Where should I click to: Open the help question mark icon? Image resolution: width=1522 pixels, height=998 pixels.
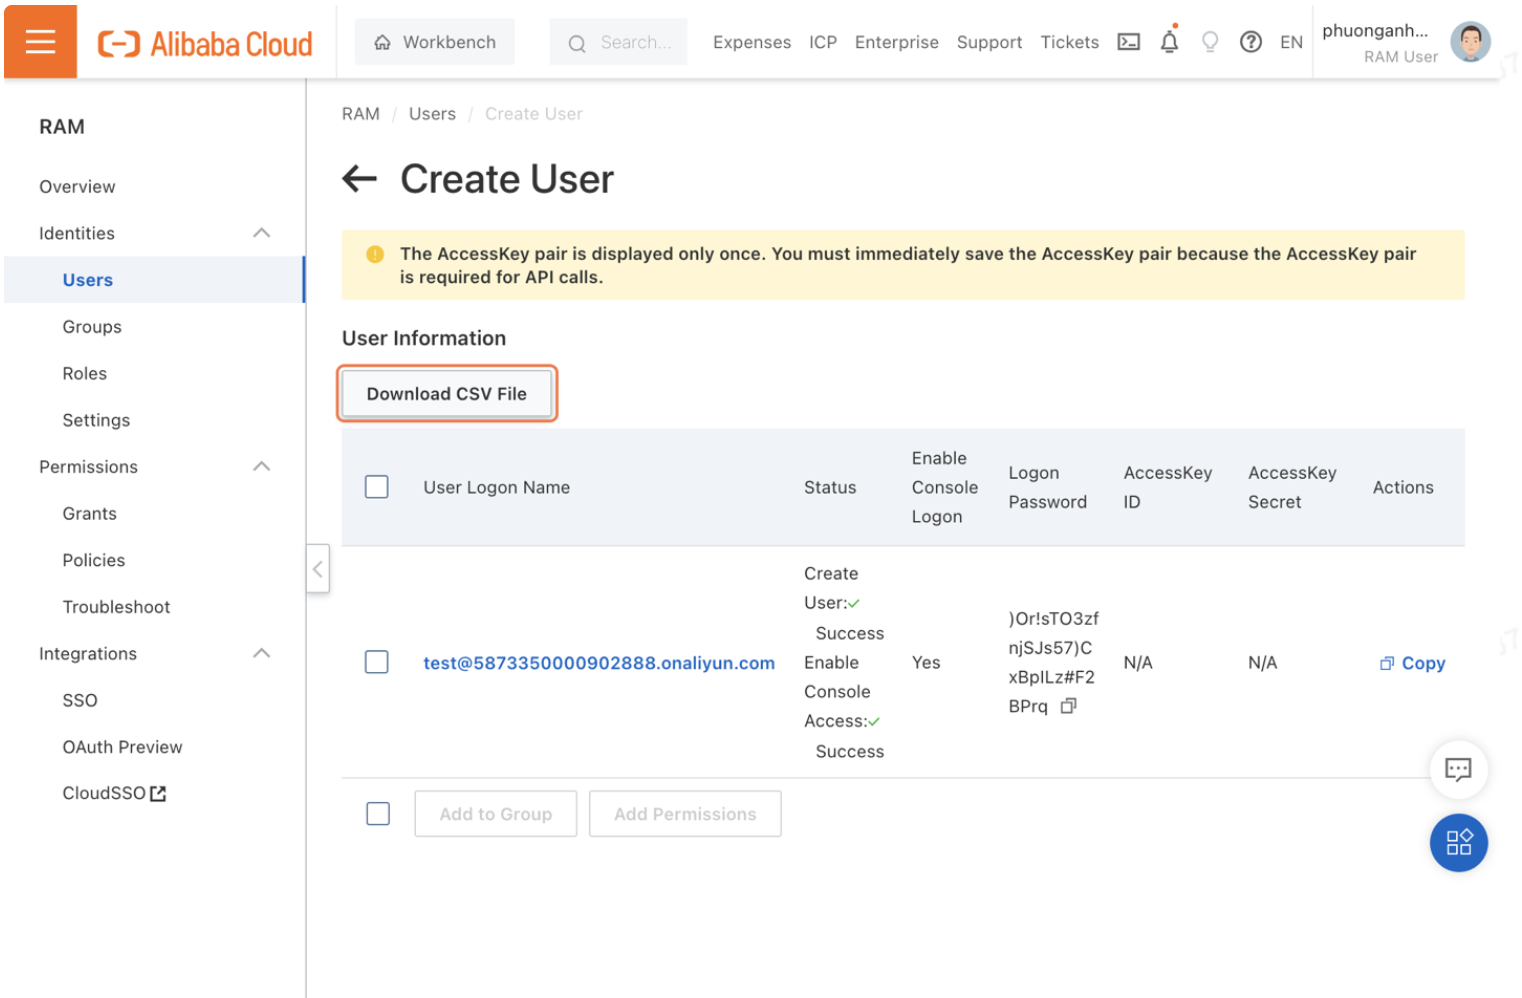click(1250, 42)
